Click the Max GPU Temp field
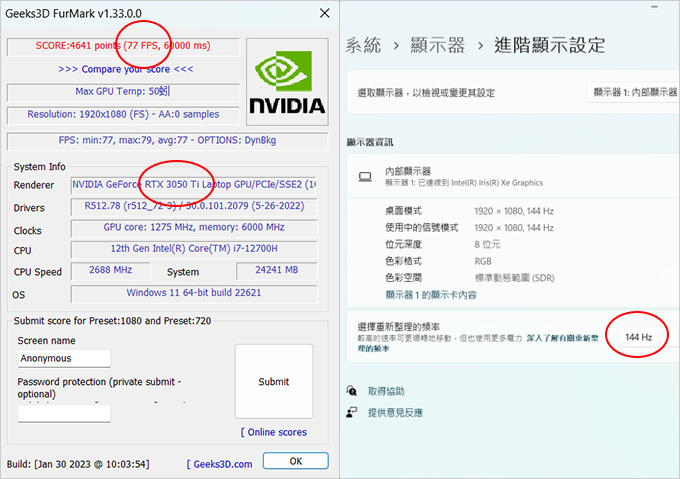 (123, 92)
